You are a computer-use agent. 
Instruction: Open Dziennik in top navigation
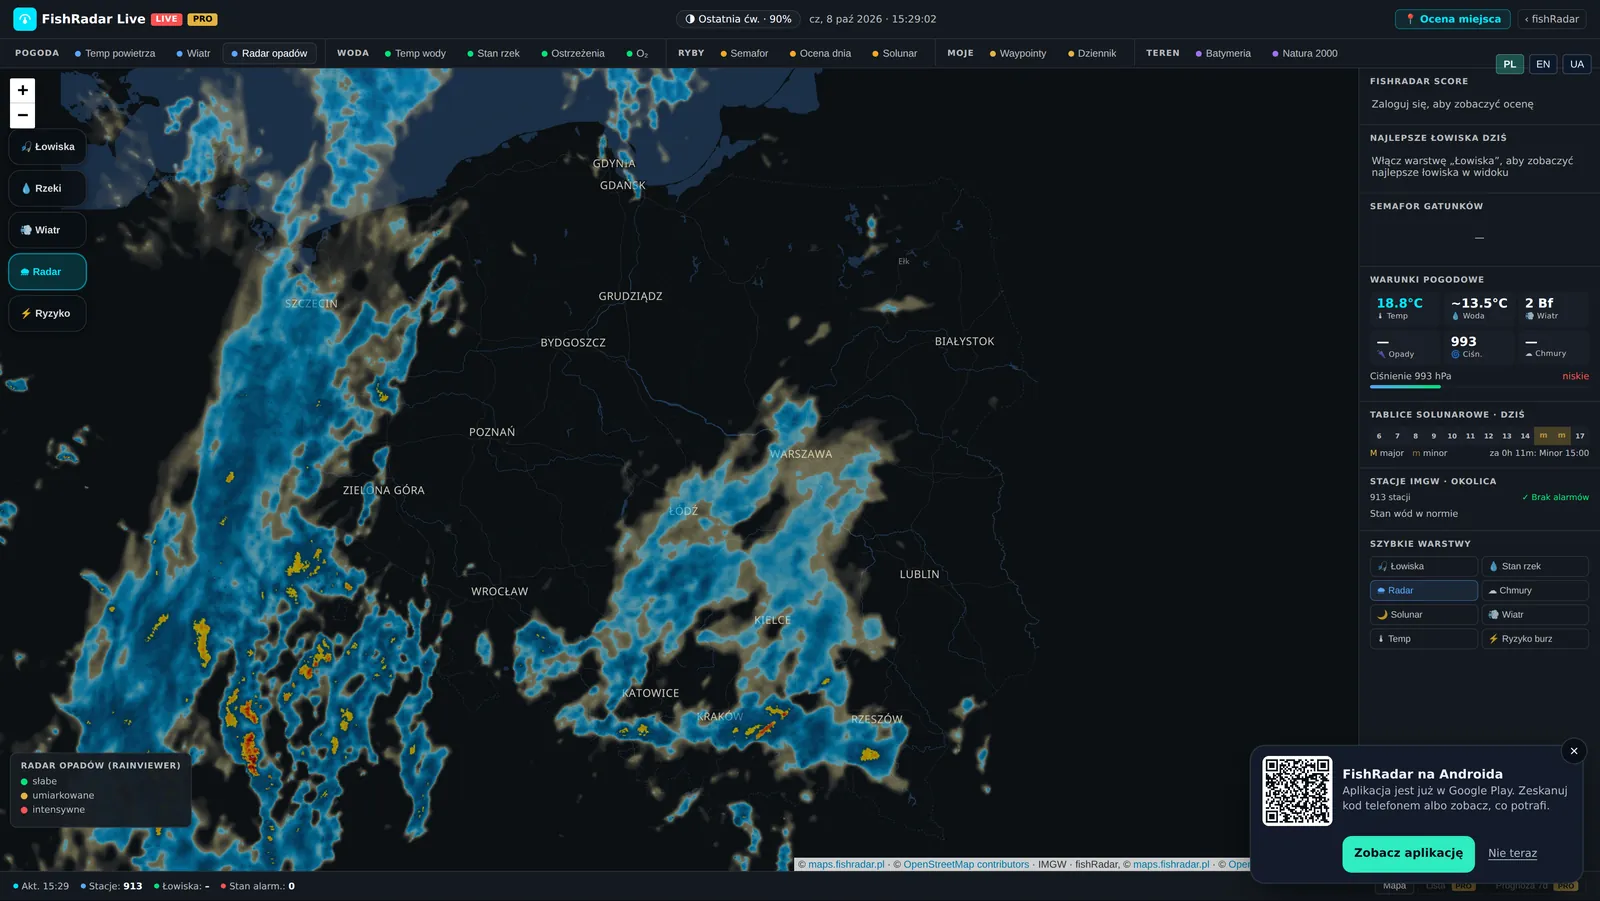tap(1092, 54)
